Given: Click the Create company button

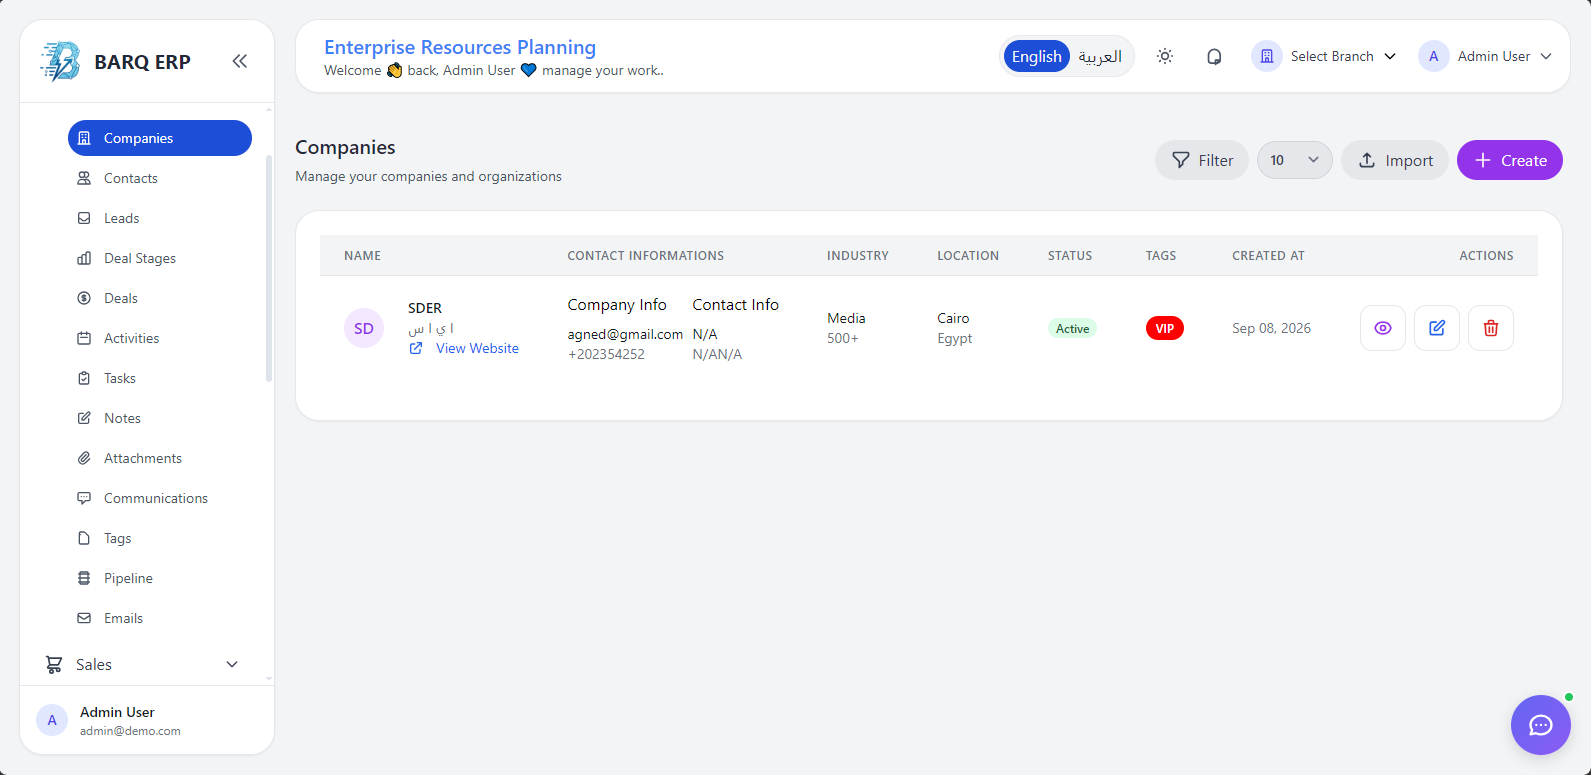Looking at the screenshot, I should 1510,160.
